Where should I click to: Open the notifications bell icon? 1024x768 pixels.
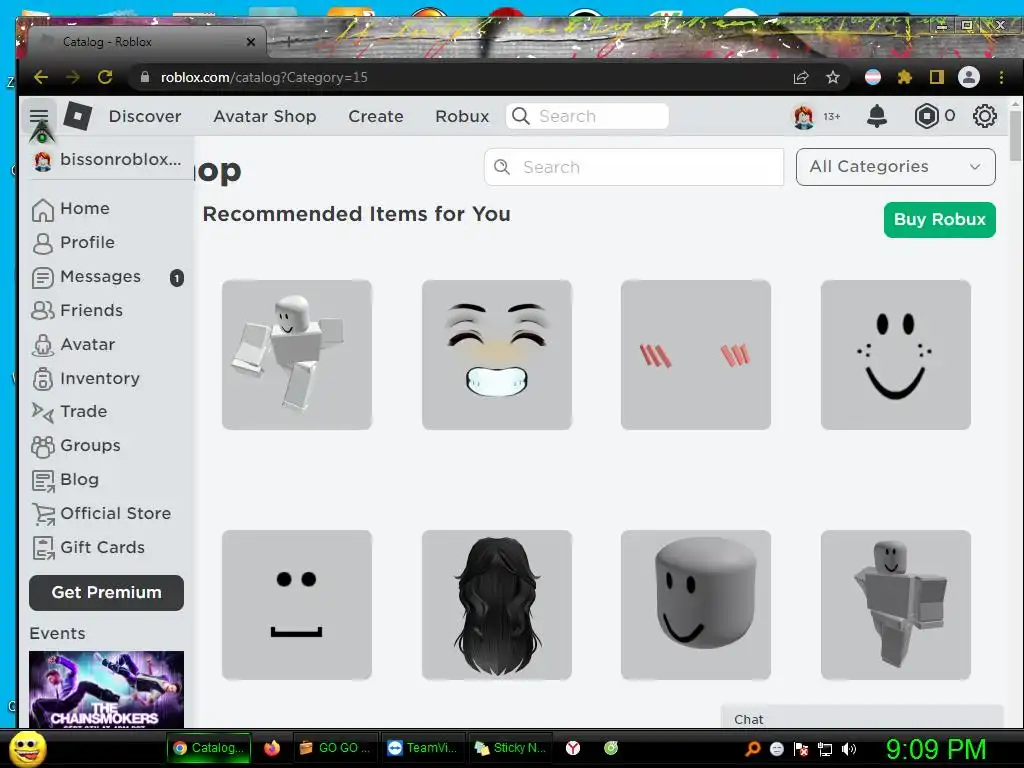click(876, 116)
